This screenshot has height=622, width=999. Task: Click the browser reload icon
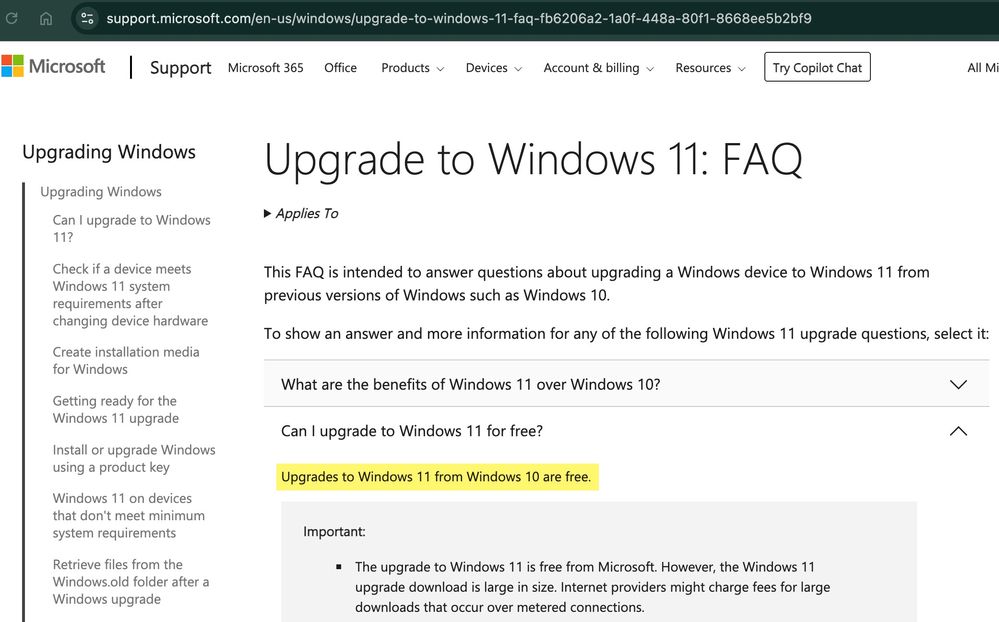coord(11,18)
